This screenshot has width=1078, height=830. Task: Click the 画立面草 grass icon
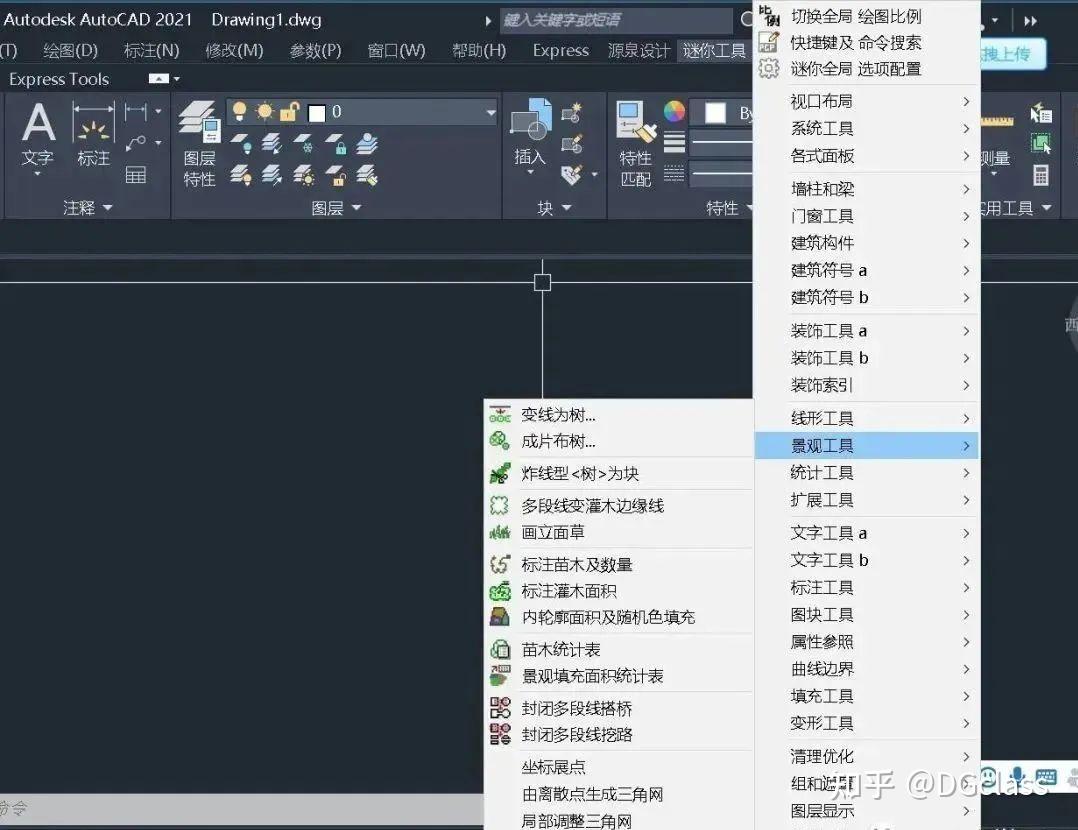[x=500, y=532]
